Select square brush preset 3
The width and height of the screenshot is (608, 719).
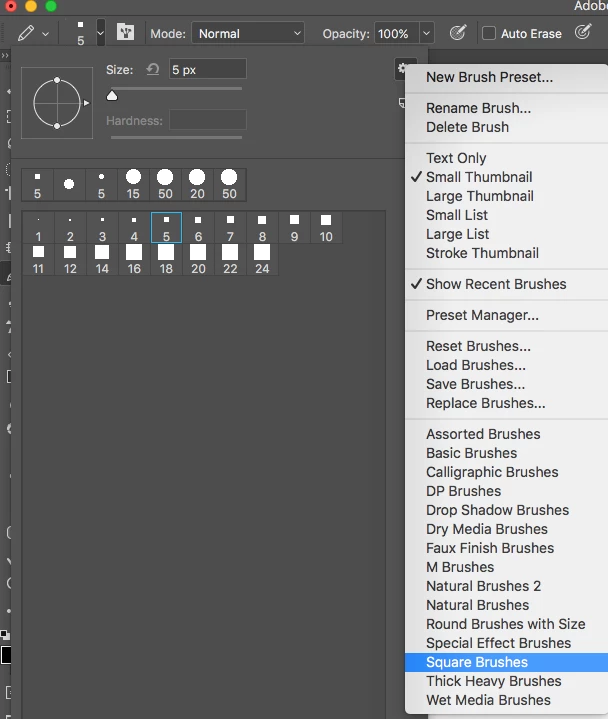point(102,228)
